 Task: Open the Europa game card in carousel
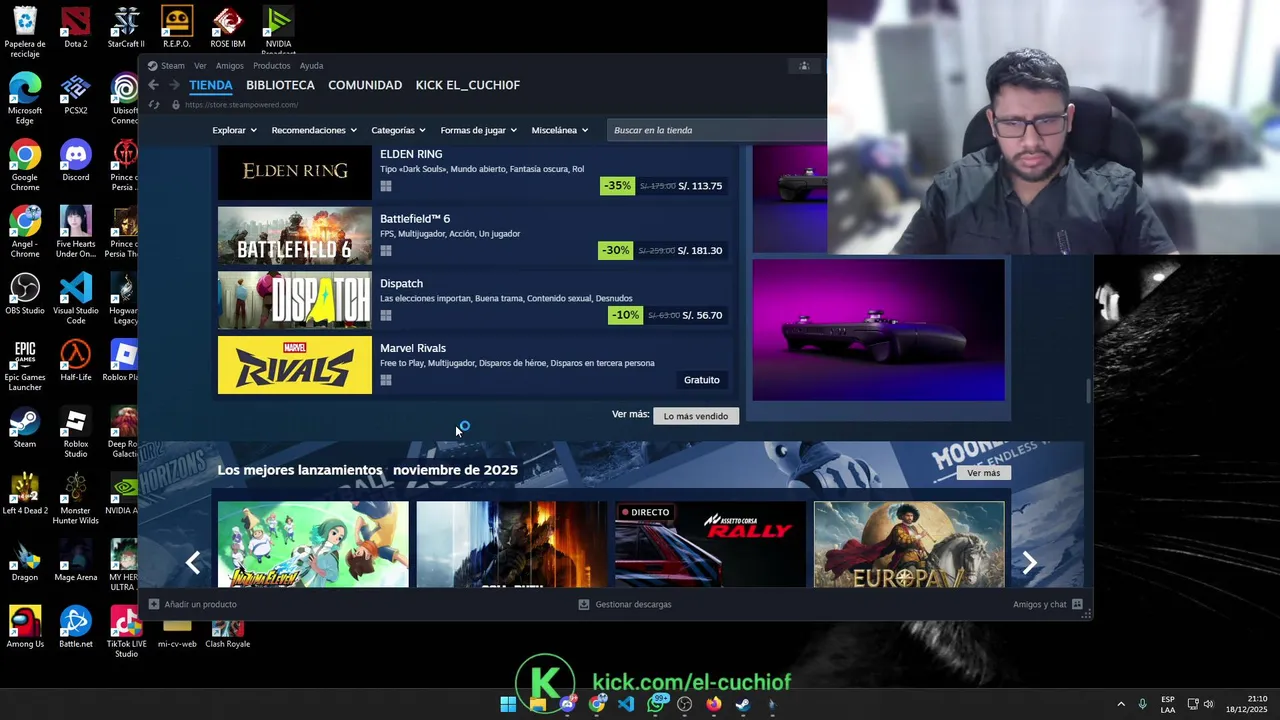(909, 544)
